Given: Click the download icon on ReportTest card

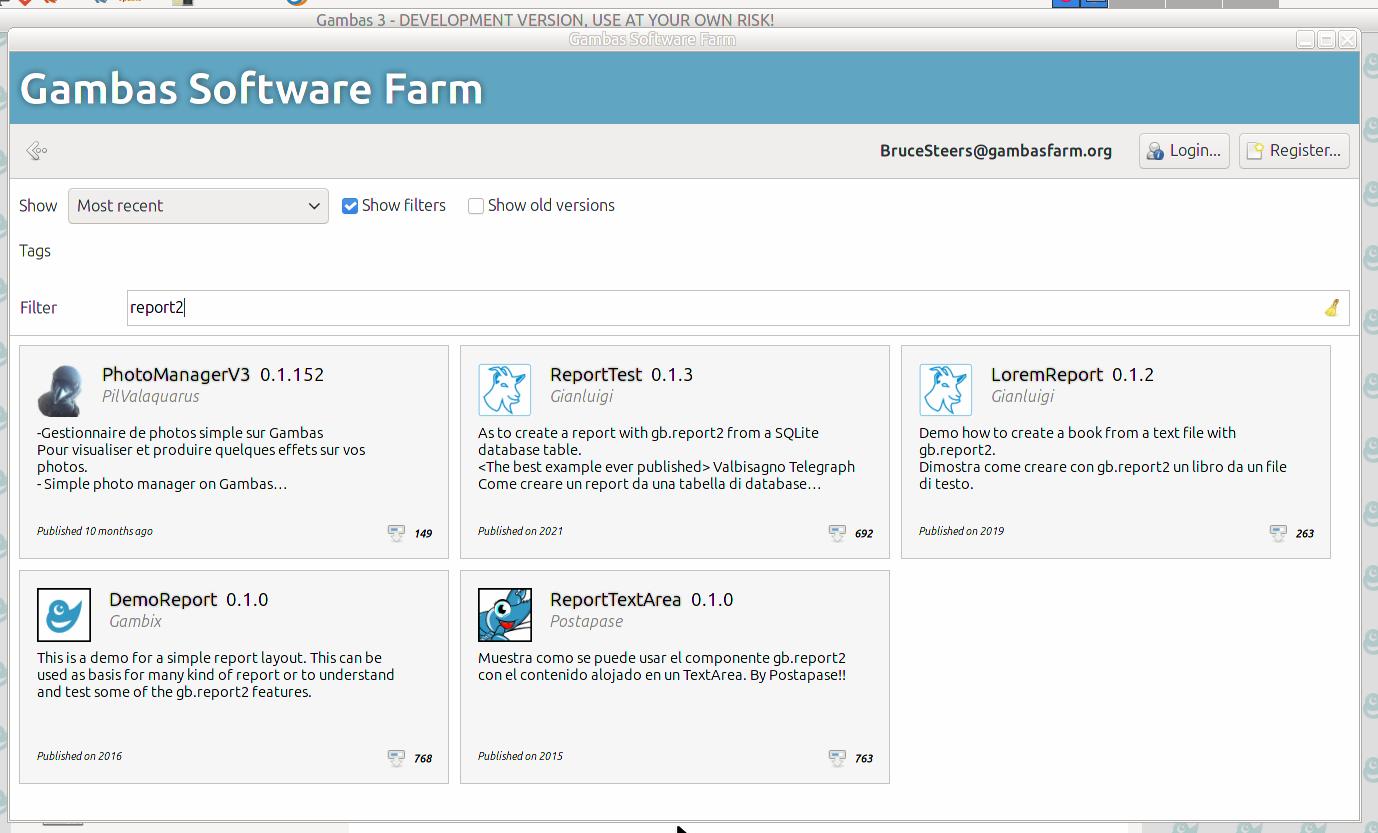Looking at the screenshot, I should pos(837,533).
